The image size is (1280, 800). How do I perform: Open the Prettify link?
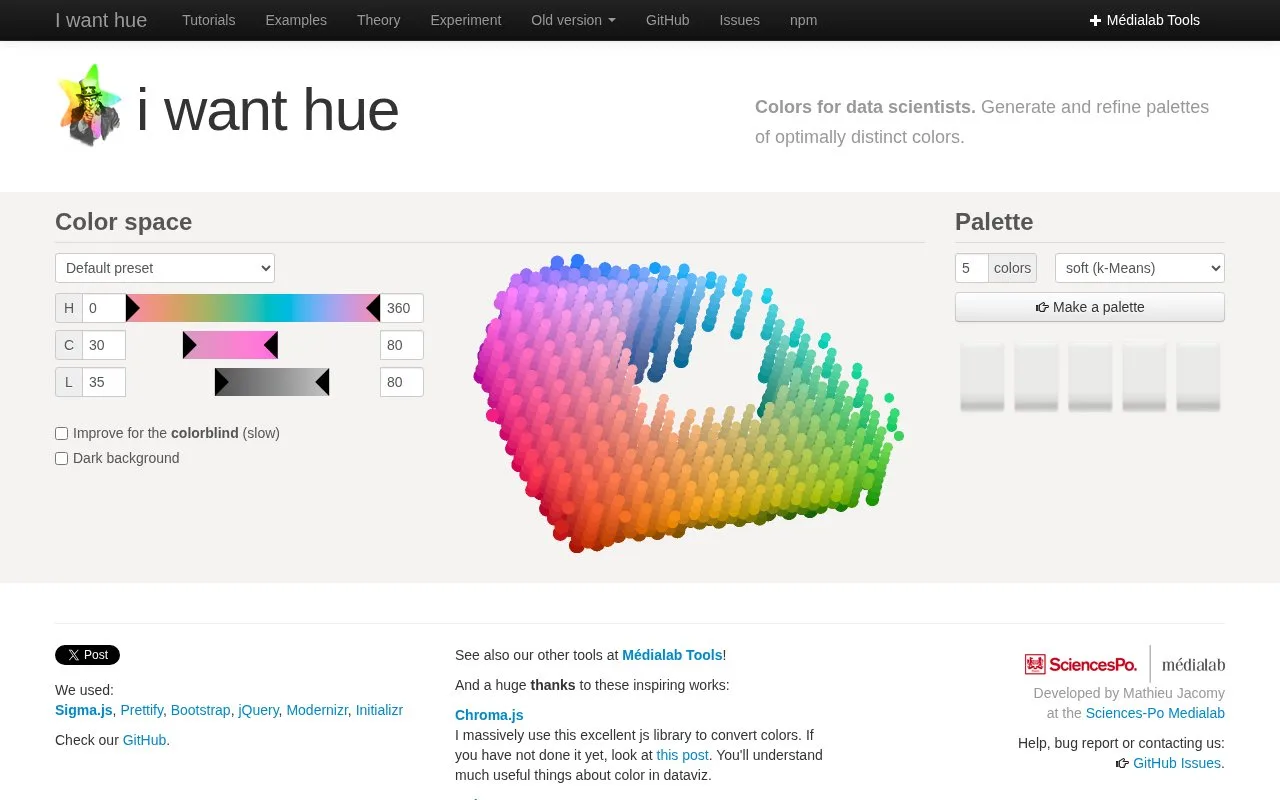click(x=141, y=710)
